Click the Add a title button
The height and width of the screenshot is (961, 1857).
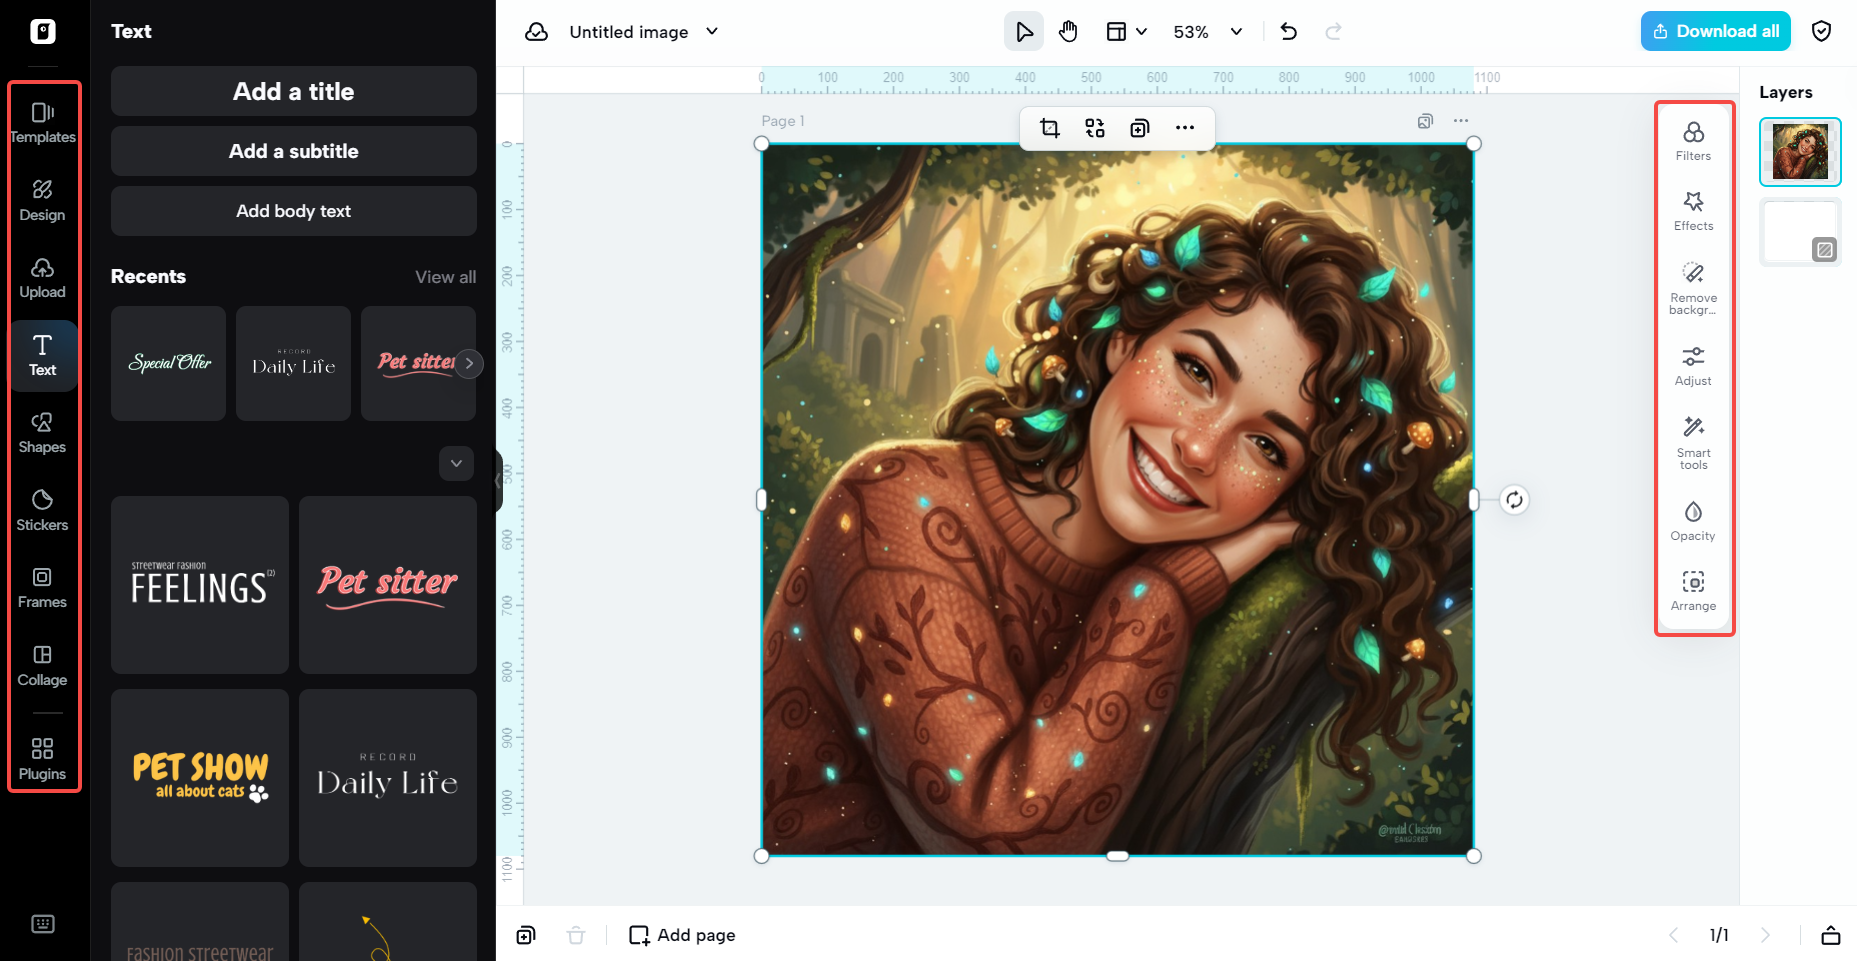[293, 92]
